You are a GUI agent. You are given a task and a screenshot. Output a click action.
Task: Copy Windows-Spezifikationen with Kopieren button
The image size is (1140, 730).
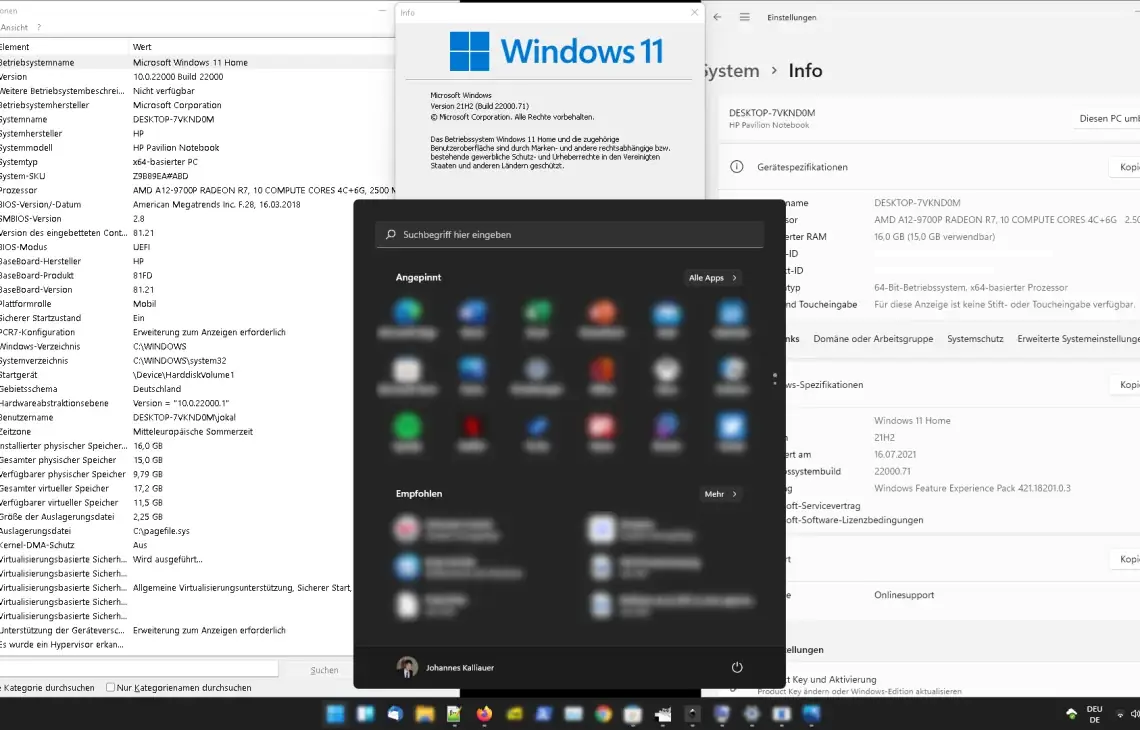click(x=1125, y=385)
